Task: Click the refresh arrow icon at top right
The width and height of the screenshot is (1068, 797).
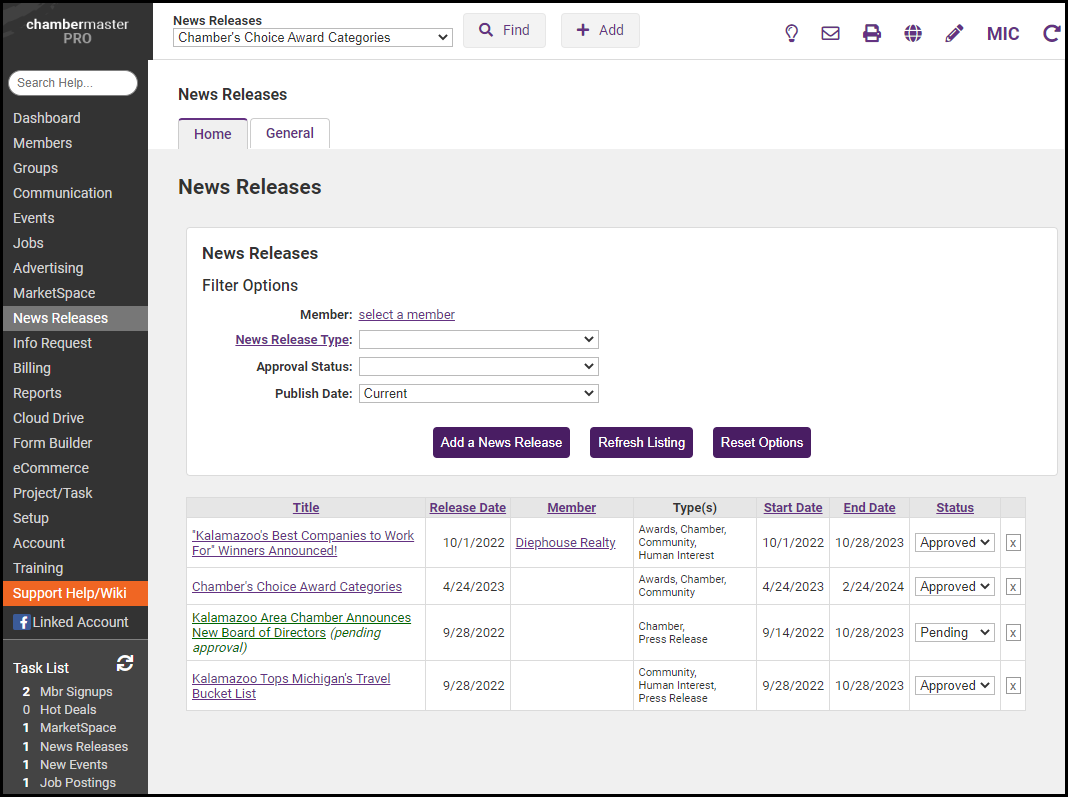Action: click(1051, 33)
